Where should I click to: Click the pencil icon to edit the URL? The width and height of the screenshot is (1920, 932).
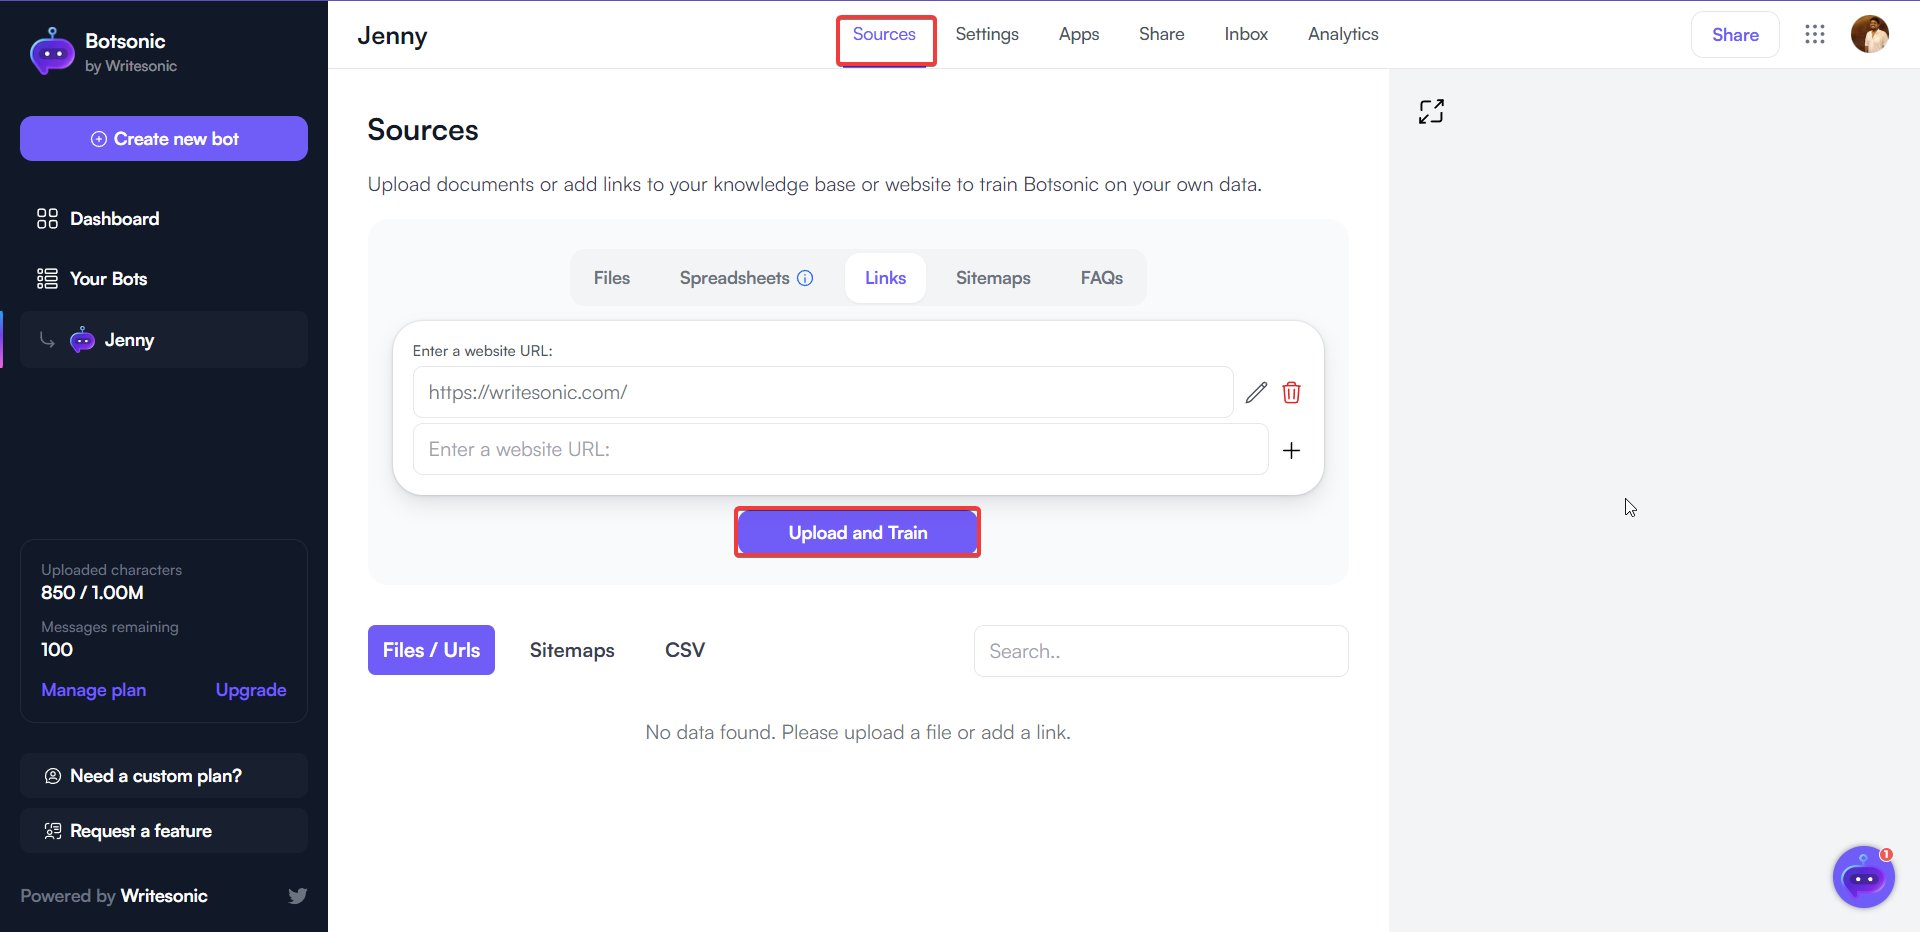click(x=1257, y=392)
